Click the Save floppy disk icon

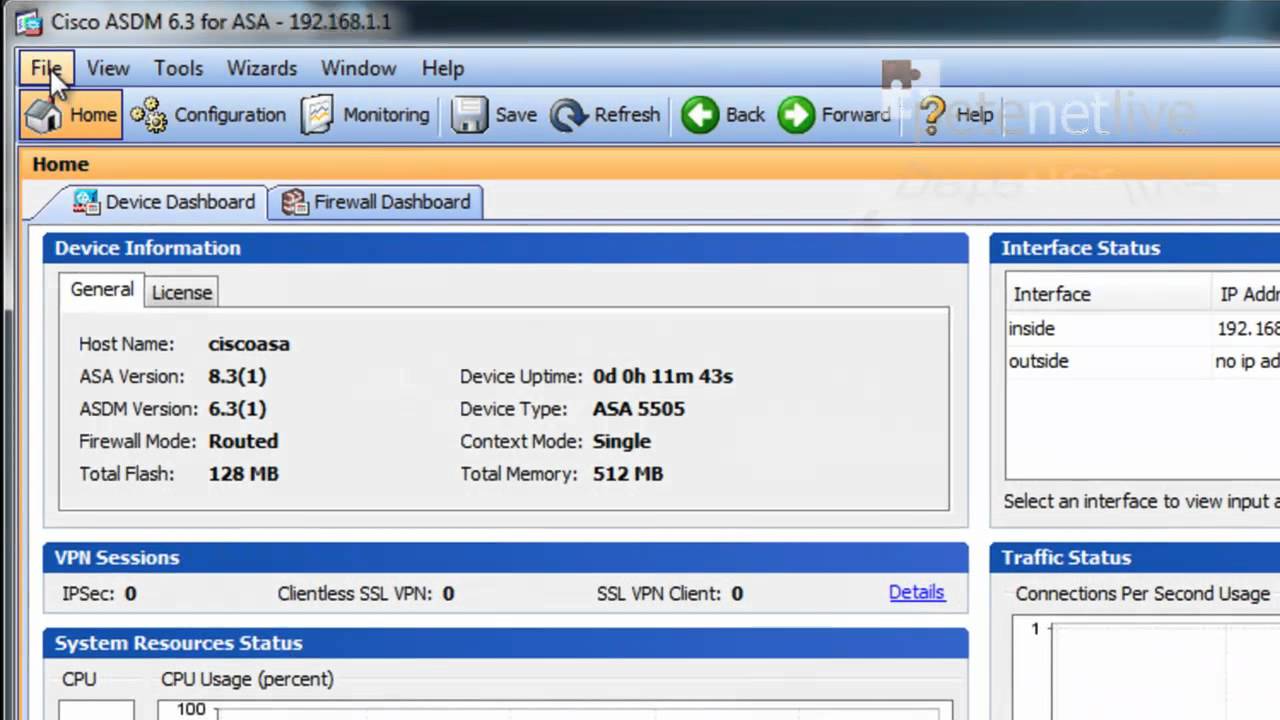[x=469, y=115]
